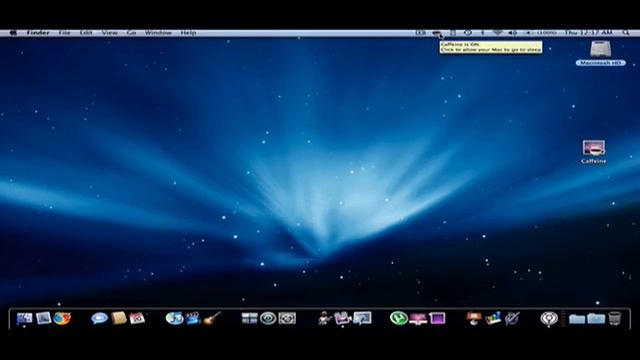Open the Wi-Fi status menu
Screen dimensions: 640x360
pos(497,33)
